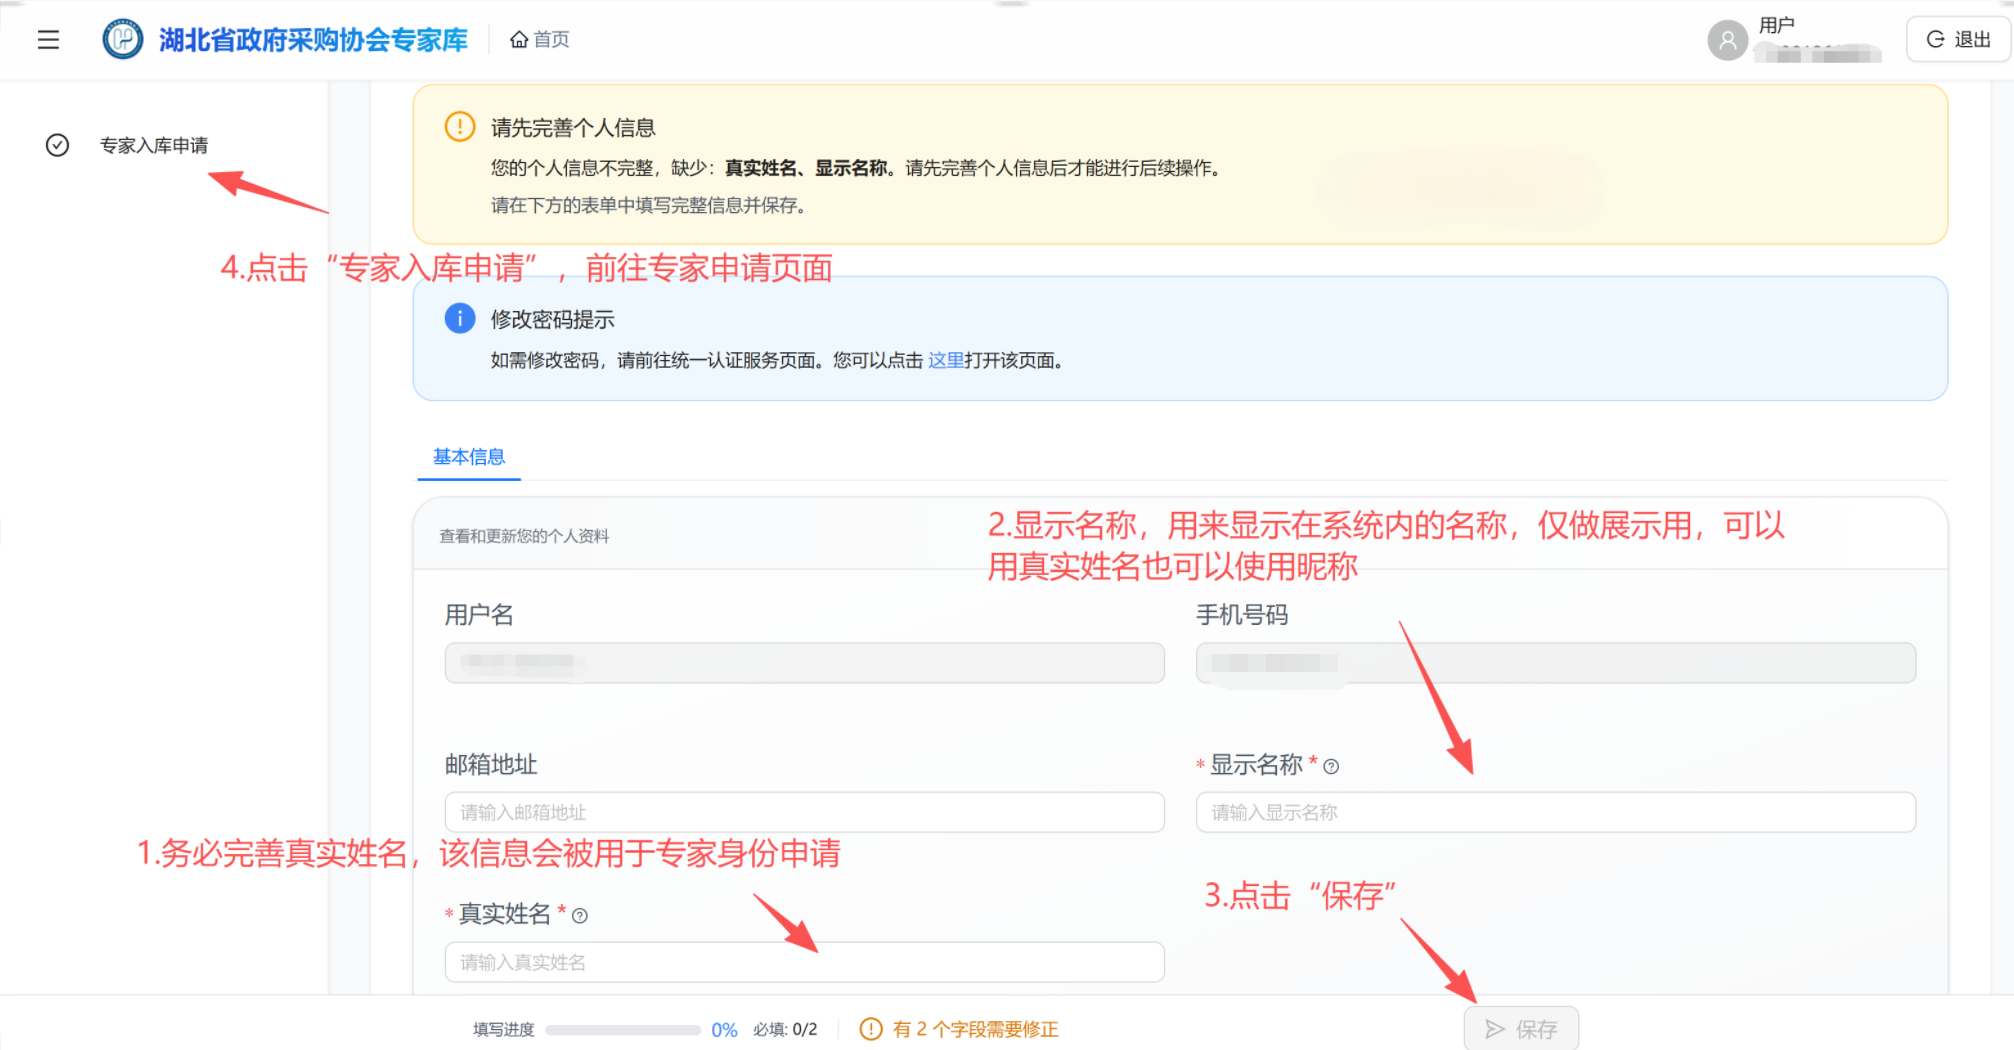
Task: Click the 退出 button to log out
Action: pos(1957,39)
